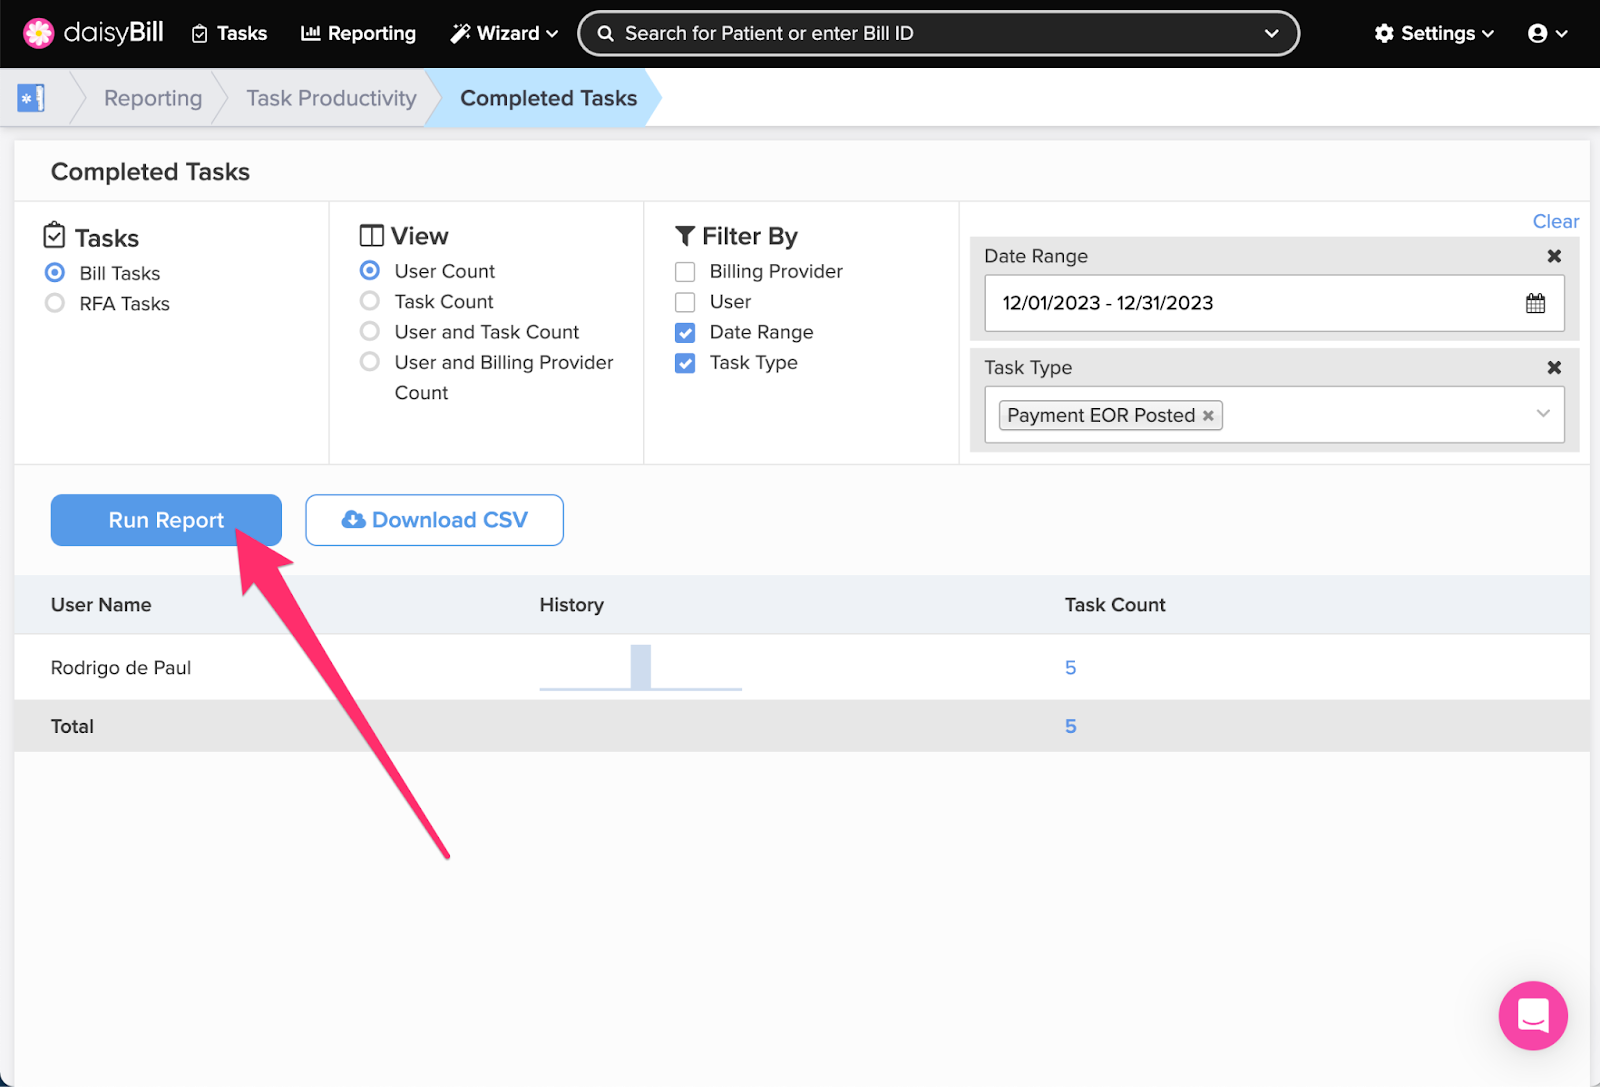1600x1087 pixels.
Task: Uncheck the Task Type filter
Action: pos(685,363)
